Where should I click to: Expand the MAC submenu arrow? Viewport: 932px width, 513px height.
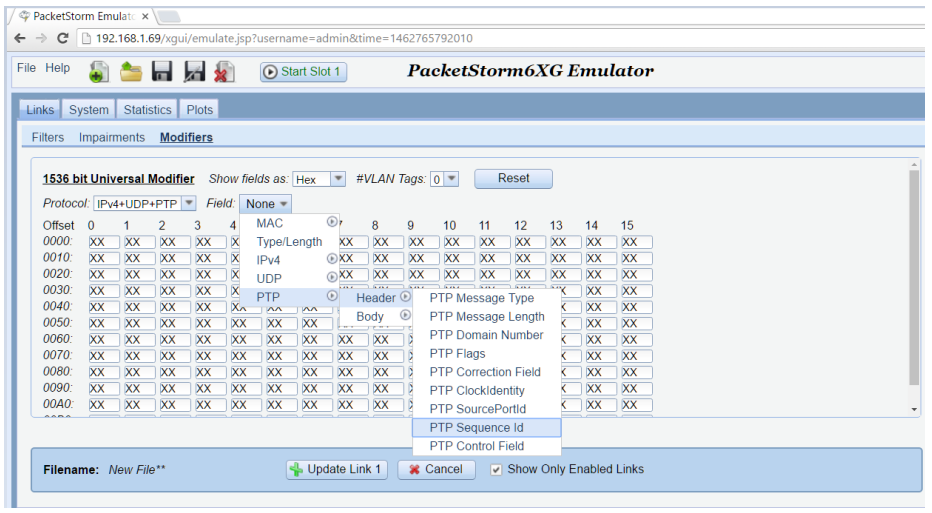[x=332, y=222]
